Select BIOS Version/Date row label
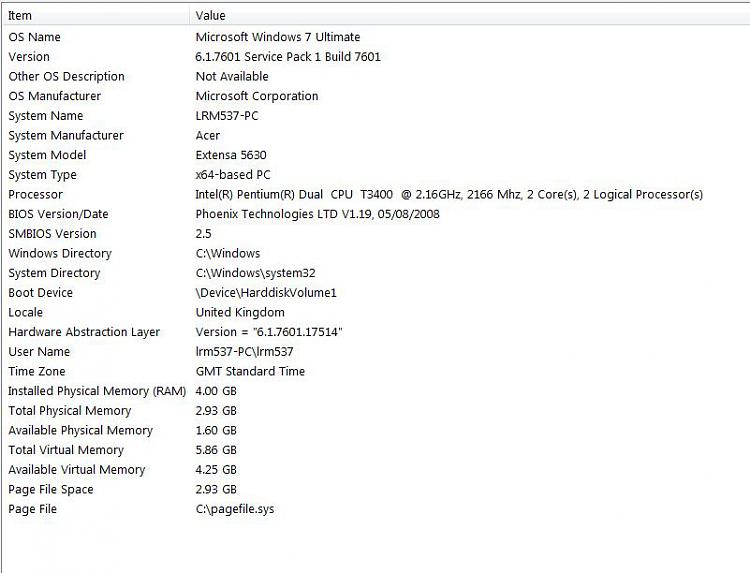 [58, 214]
